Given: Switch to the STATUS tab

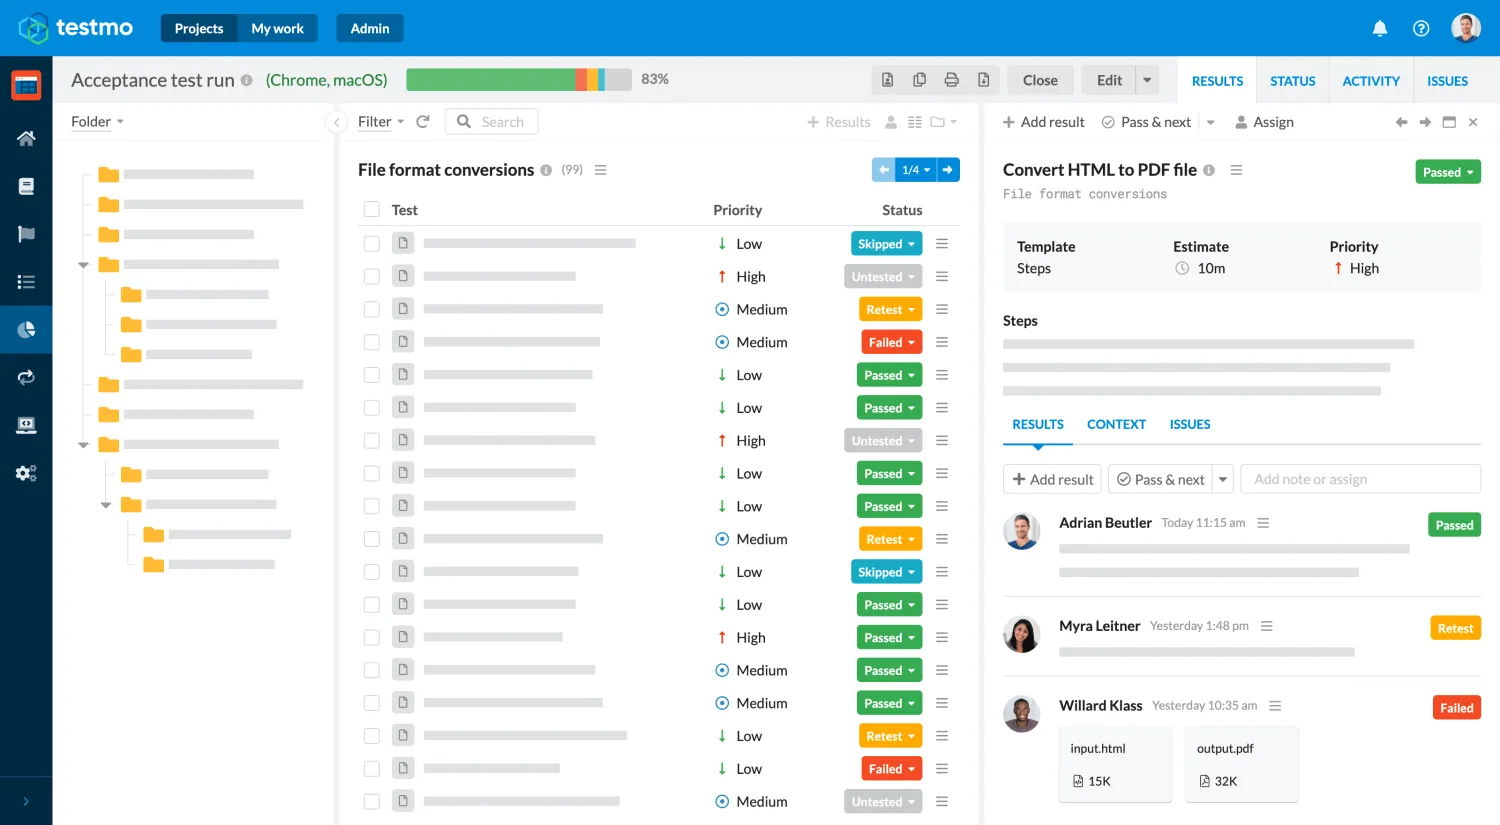Looking at the screenshot, I should coord(1292,81).
